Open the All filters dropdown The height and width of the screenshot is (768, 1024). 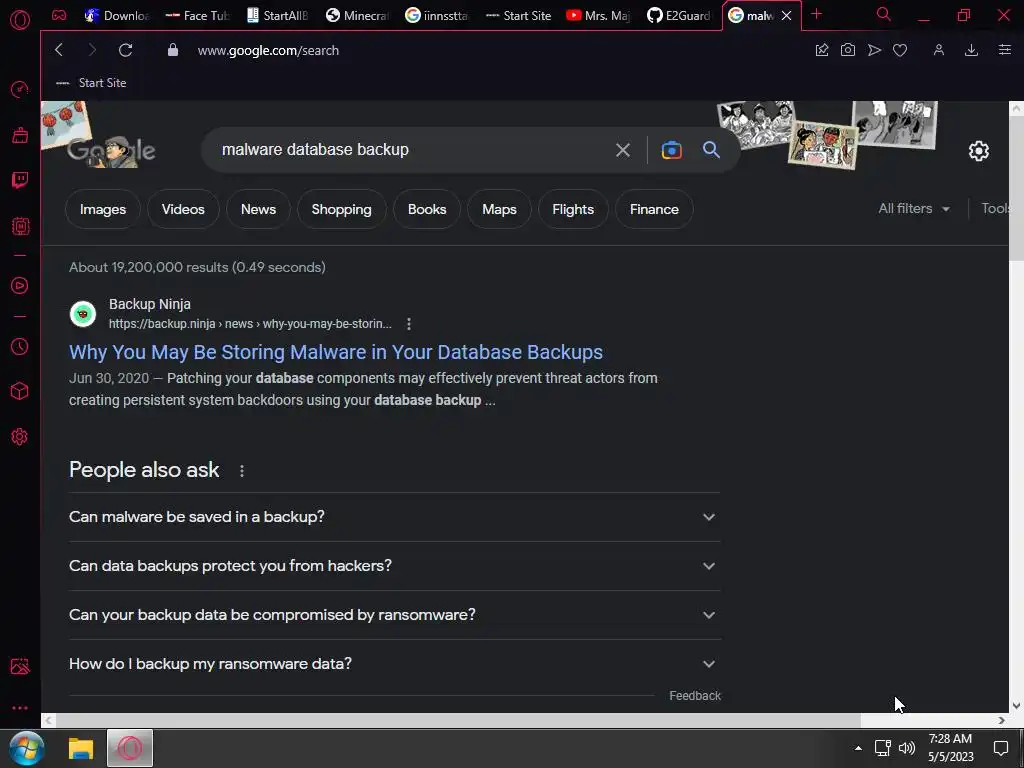pyautogui.click(x=914, y=208)
